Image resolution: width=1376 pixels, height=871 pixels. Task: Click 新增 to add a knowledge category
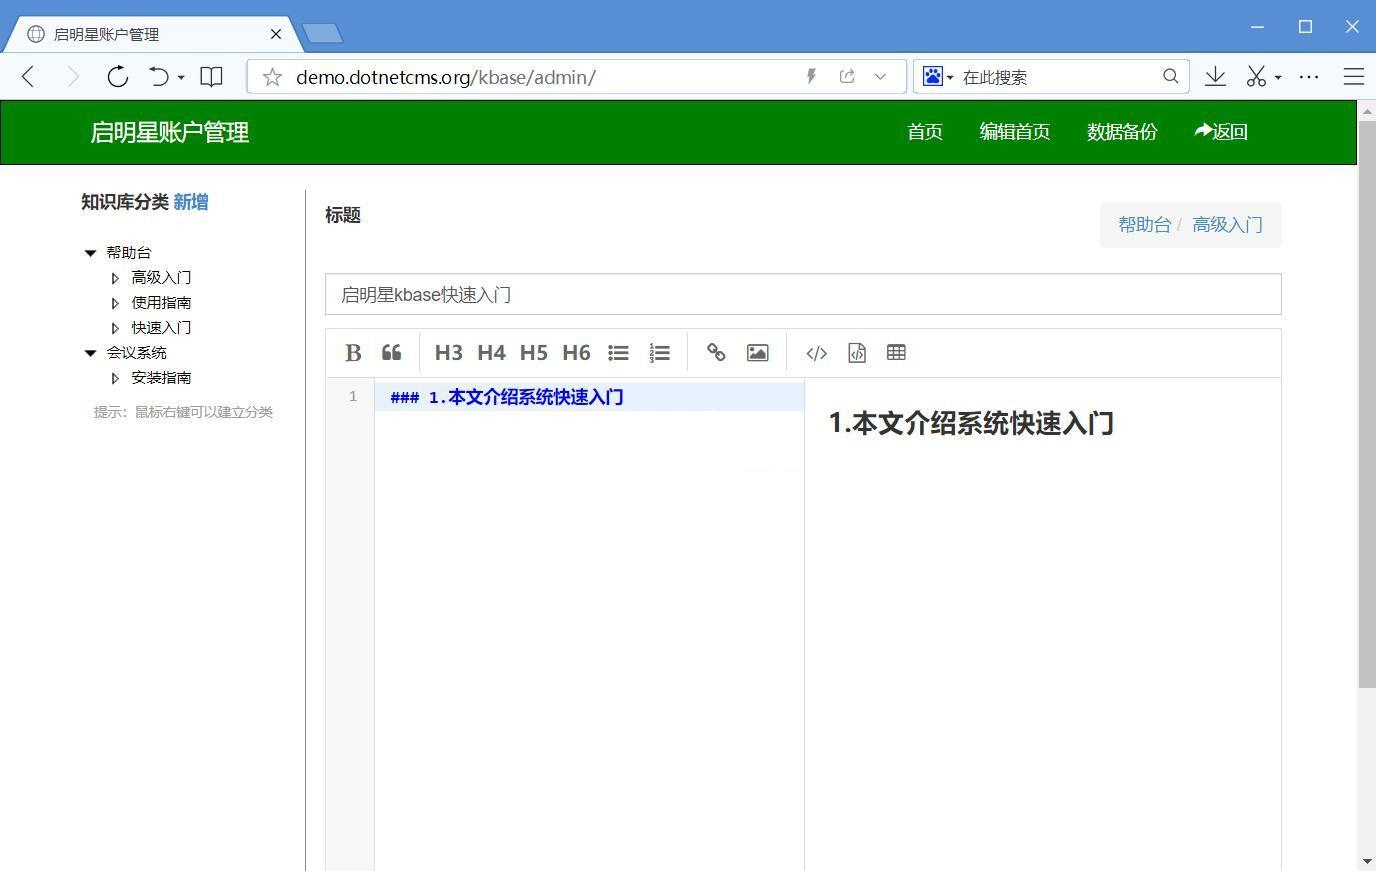point(190,202)
